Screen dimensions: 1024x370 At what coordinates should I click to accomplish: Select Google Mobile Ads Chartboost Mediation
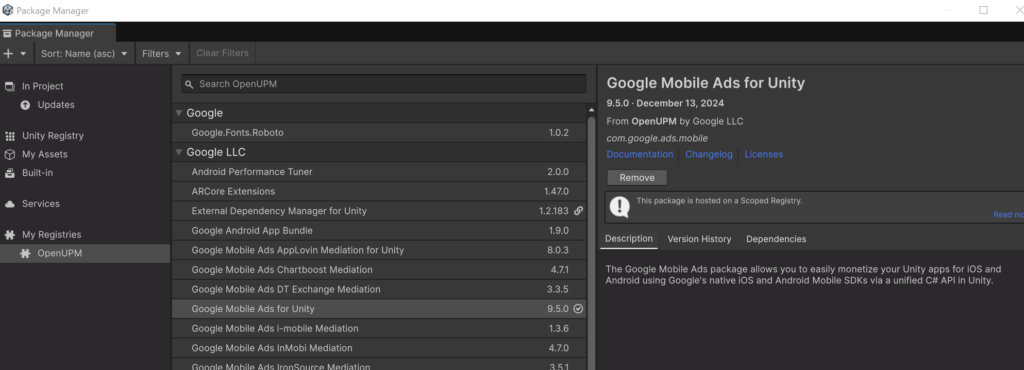click(x=379, y=270)
